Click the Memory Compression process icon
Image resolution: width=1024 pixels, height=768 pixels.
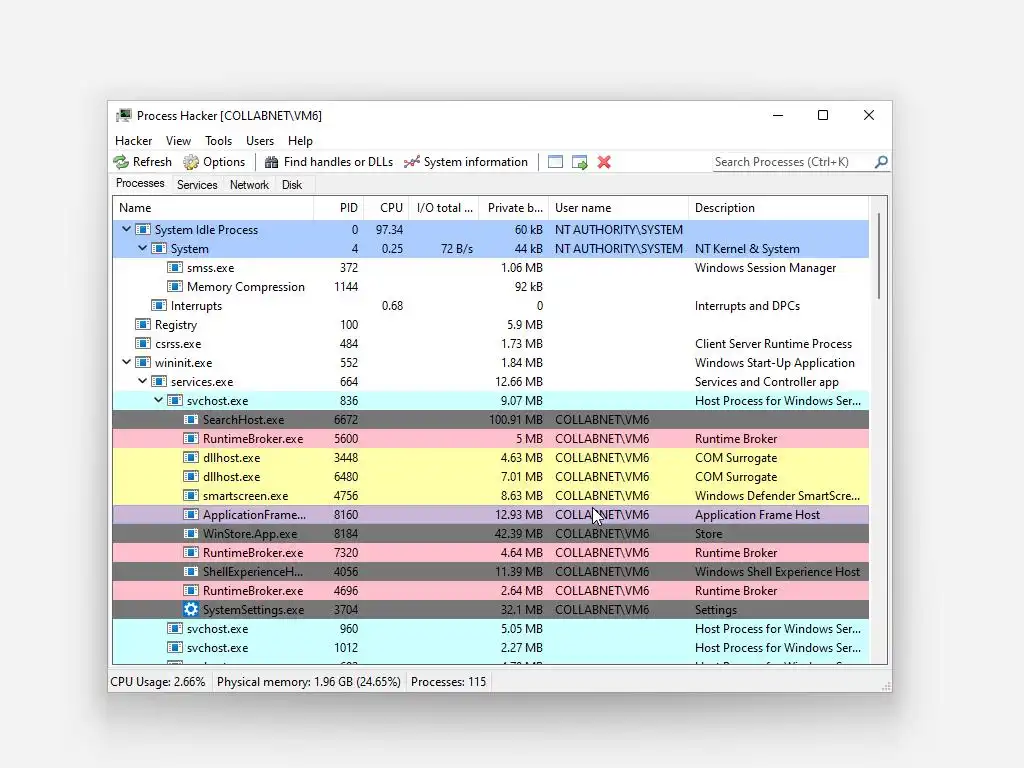click(x=174, y=287)
